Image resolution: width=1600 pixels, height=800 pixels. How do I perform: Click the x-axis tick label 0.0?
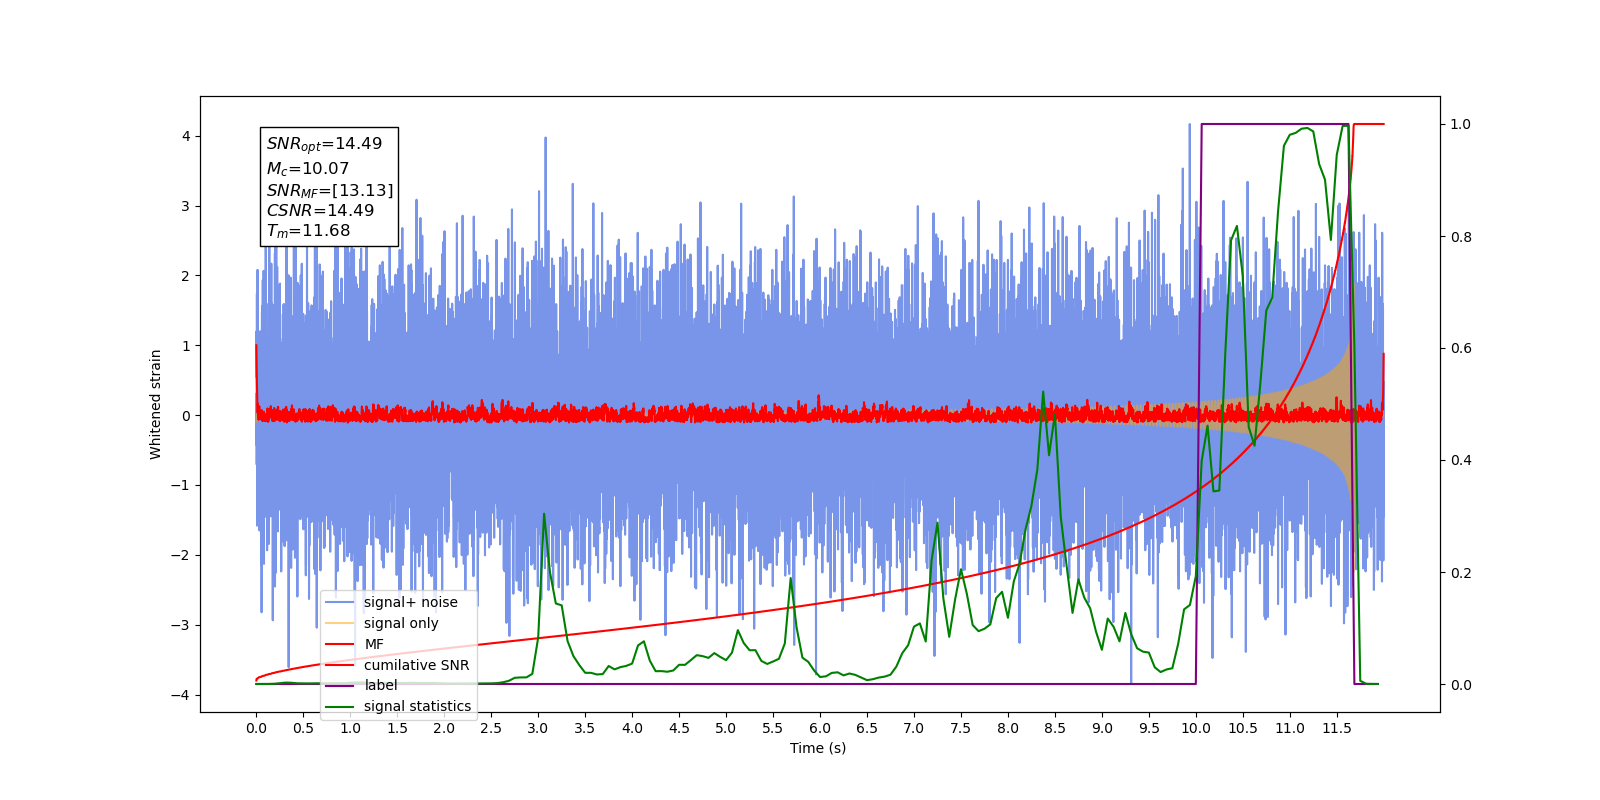[256, 728]
